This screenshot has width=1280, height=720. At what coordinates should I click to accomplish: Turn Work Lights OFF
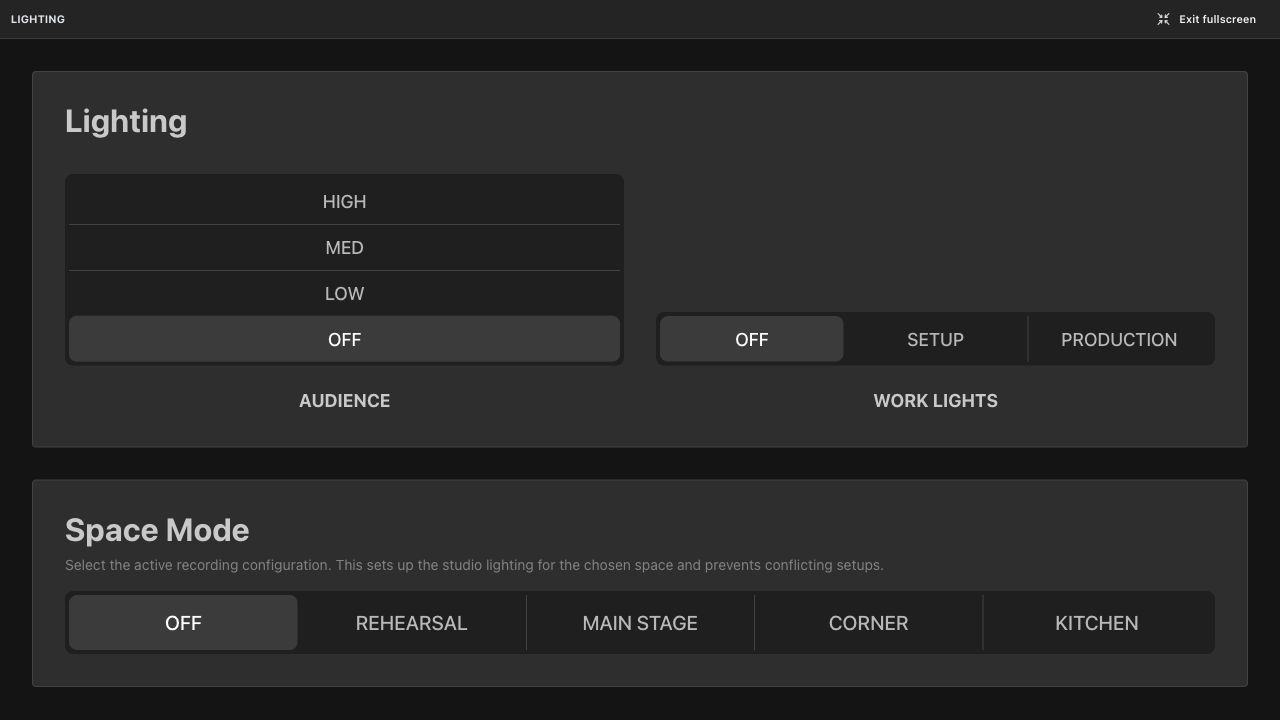click(x=751, y=339)
